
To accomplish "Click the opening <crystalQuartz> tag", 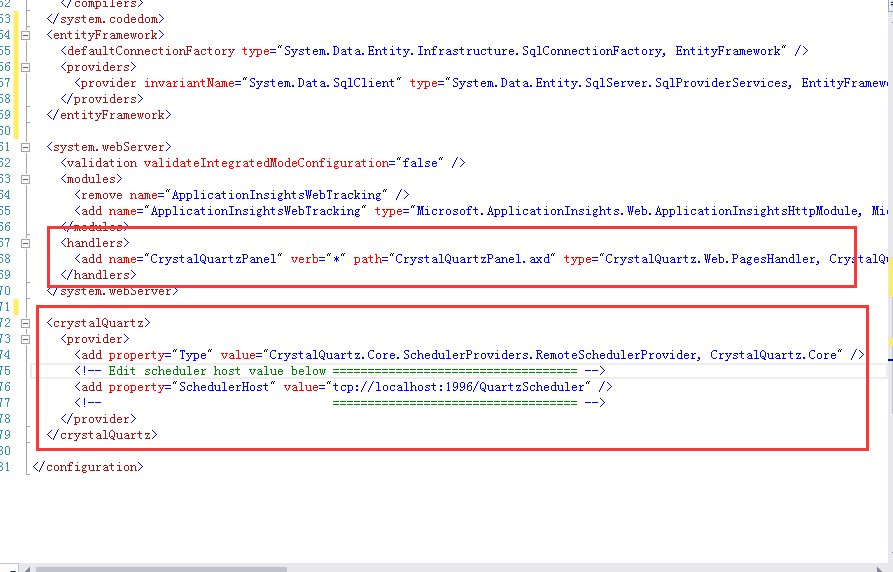I will pos(99,324).
